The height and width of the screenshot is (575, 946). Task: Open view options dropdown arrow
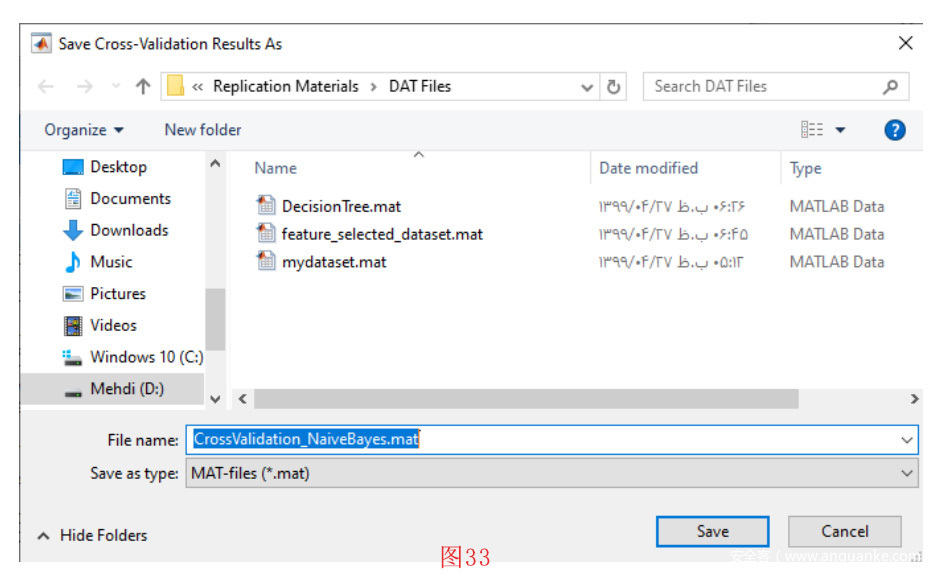pyautogui.click(x=840, y=130)
